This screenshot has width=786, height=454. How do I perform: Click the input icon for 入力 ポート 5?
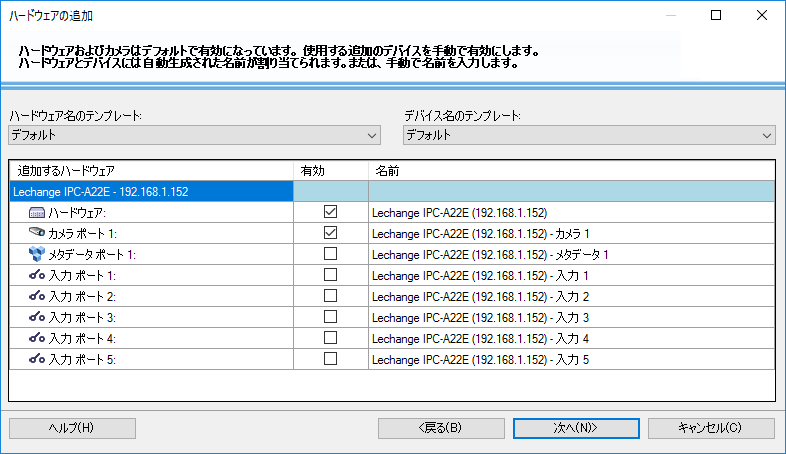[37, 359]
